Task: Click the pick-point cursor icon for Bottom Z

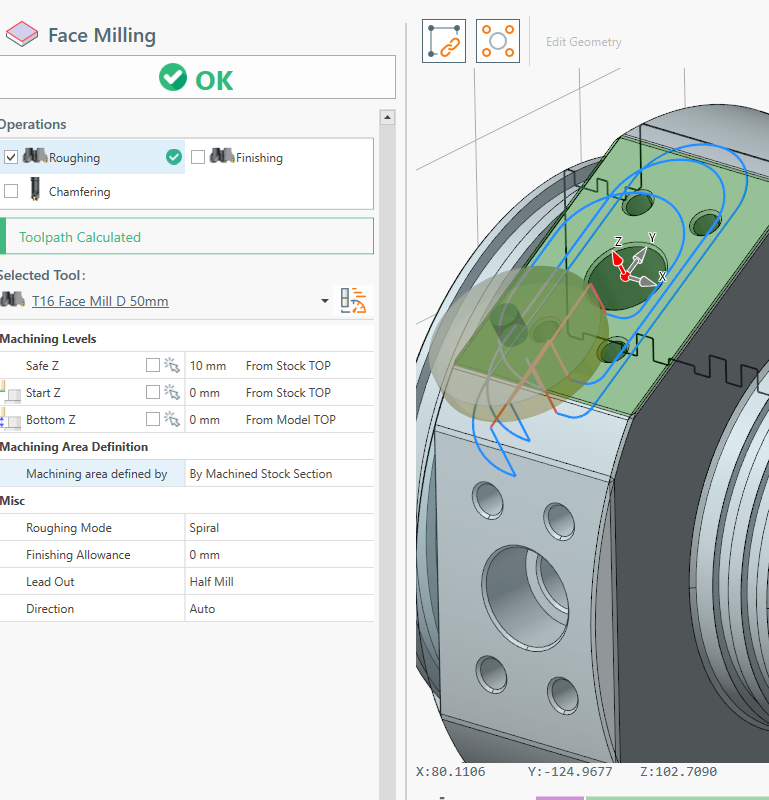Action: 171,420
